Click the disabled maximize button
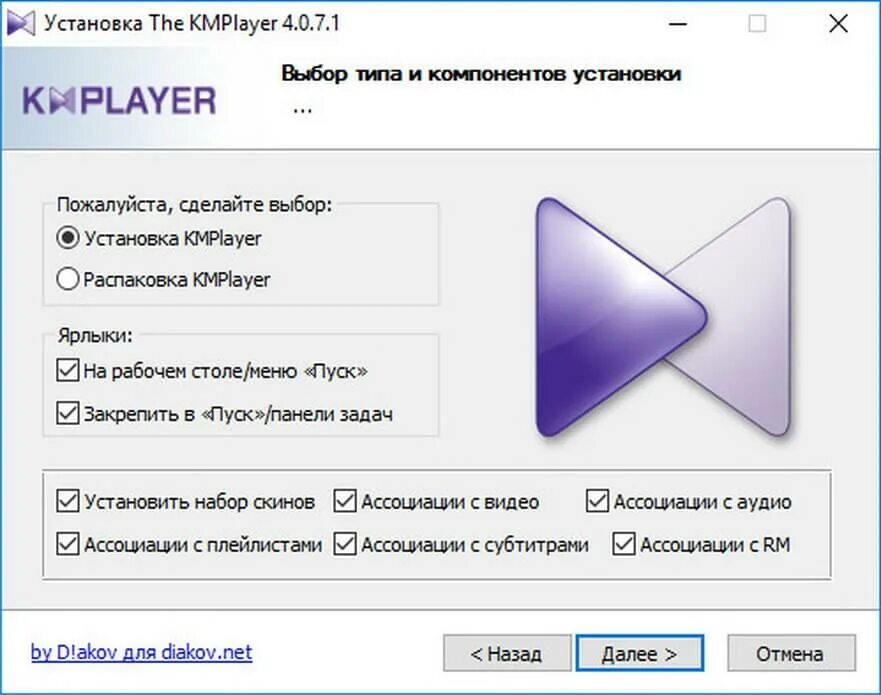 [x=757, y=24]
